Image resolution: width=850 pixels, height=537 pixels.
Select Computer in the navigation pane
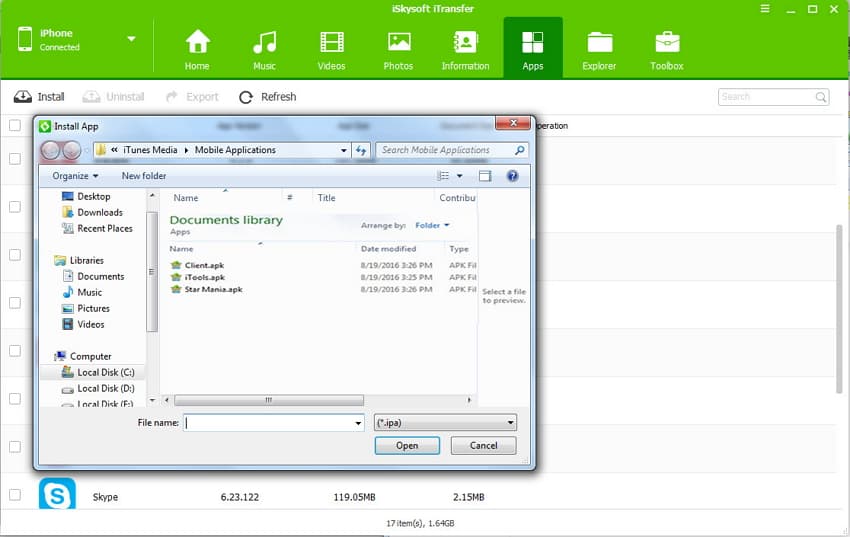click(x=83, y=357)
